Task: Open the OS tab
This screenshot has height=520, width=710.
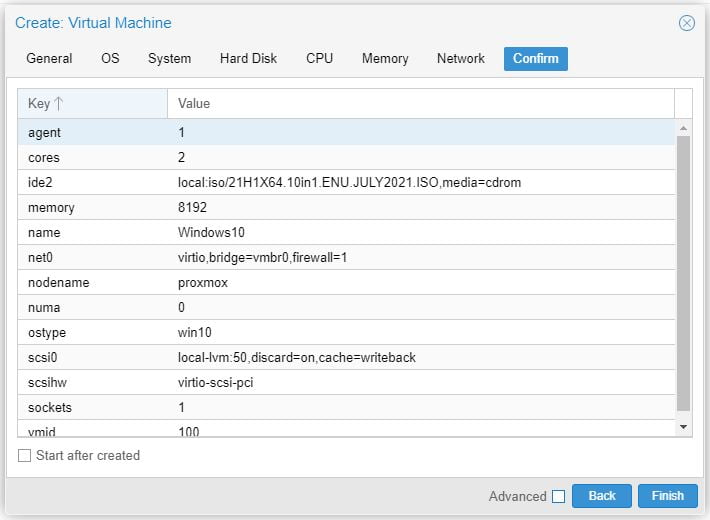Action: point(110,59)
